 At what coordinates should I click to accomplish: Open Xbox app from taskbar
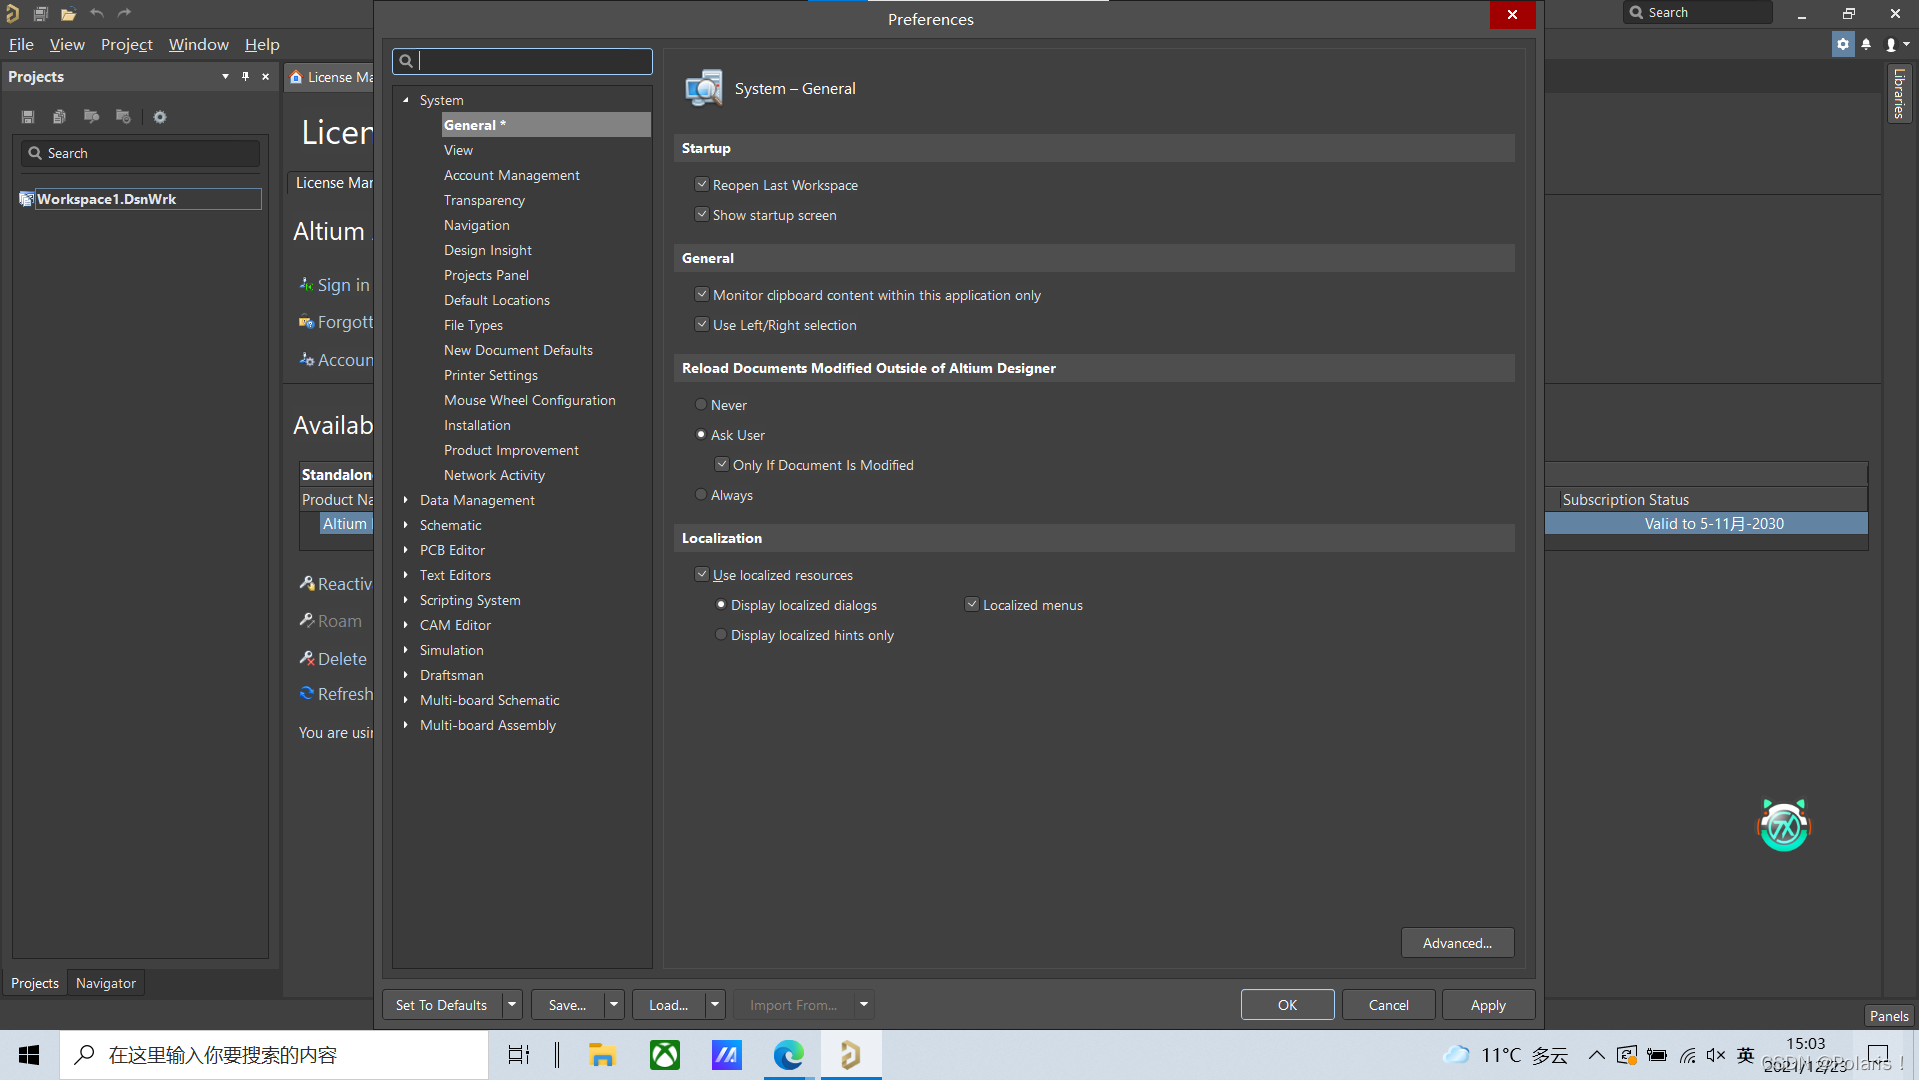665,1055
